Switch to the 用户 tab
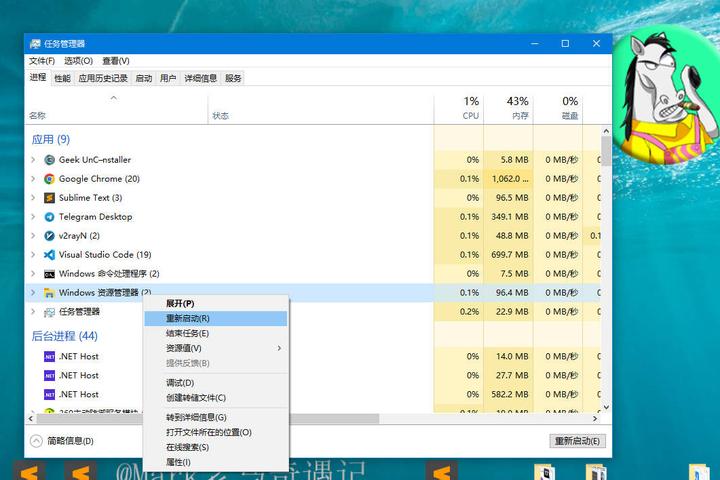 coord(168,79)
